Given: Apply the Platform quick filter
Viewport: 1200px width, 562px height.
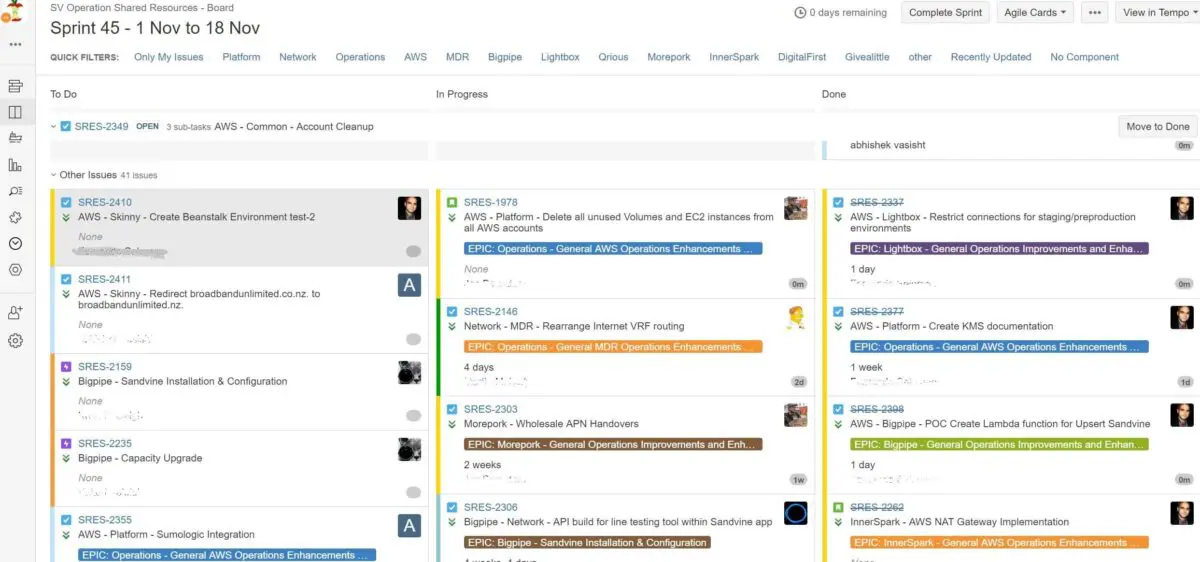Looking at the screenshot, I should click(241, 57).
